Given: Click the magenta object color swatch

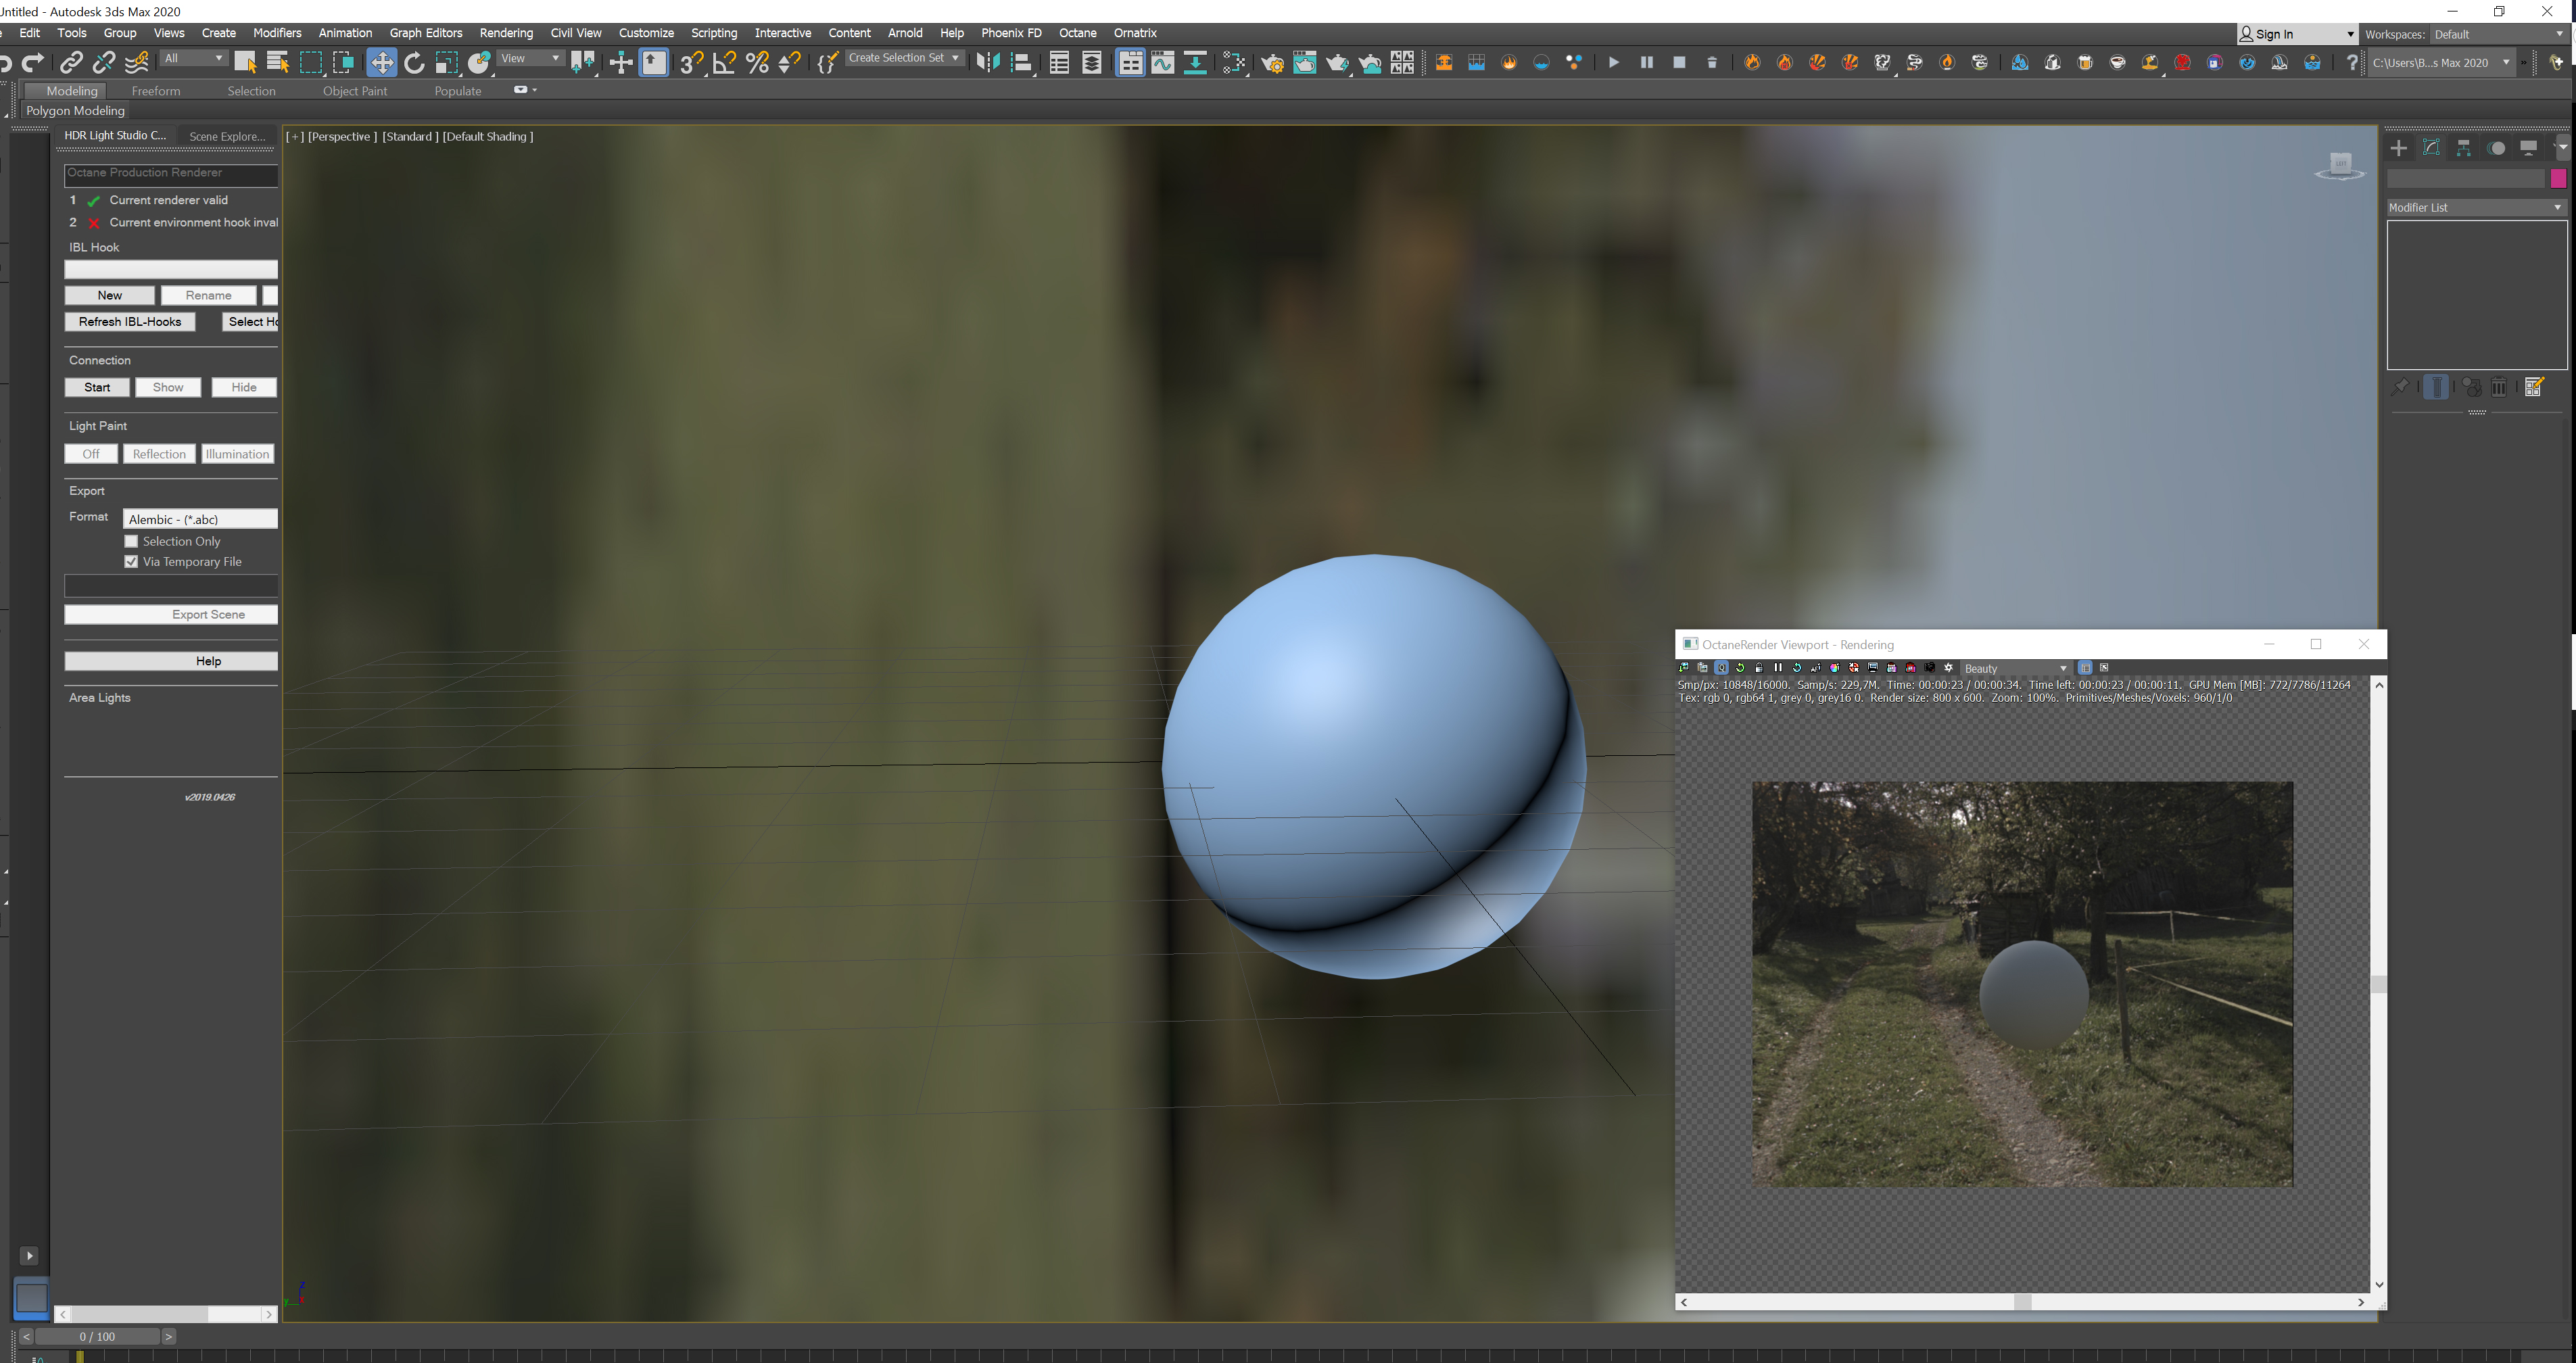Looking at the screenshot, I should 2558,179.
